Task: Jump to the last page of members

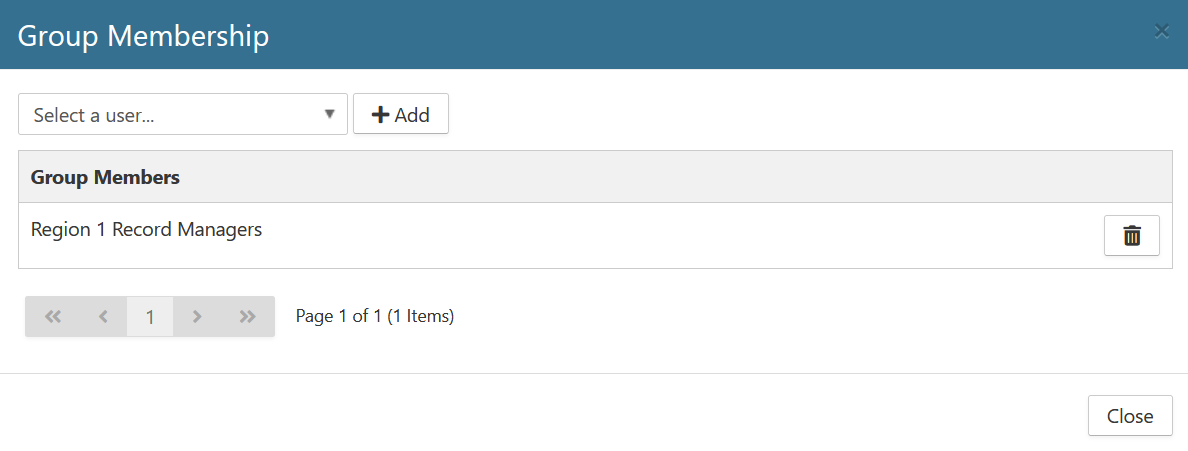Action: (248, 317)
